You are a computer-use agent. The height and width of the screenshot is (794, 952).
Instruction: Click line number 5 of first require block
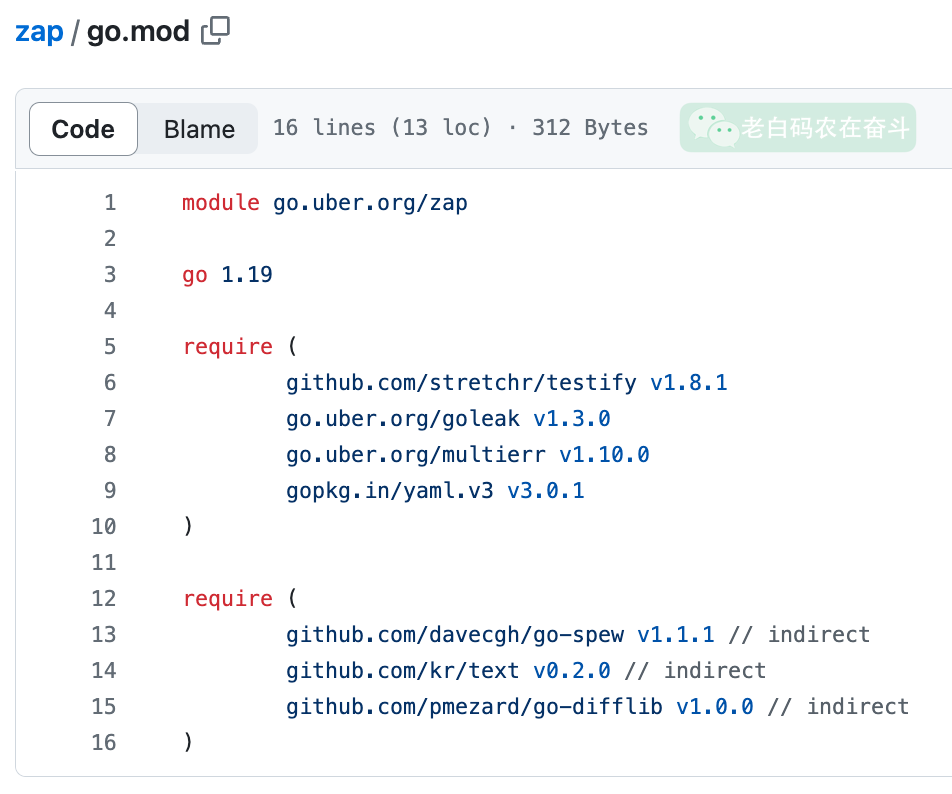pos(109,347)
